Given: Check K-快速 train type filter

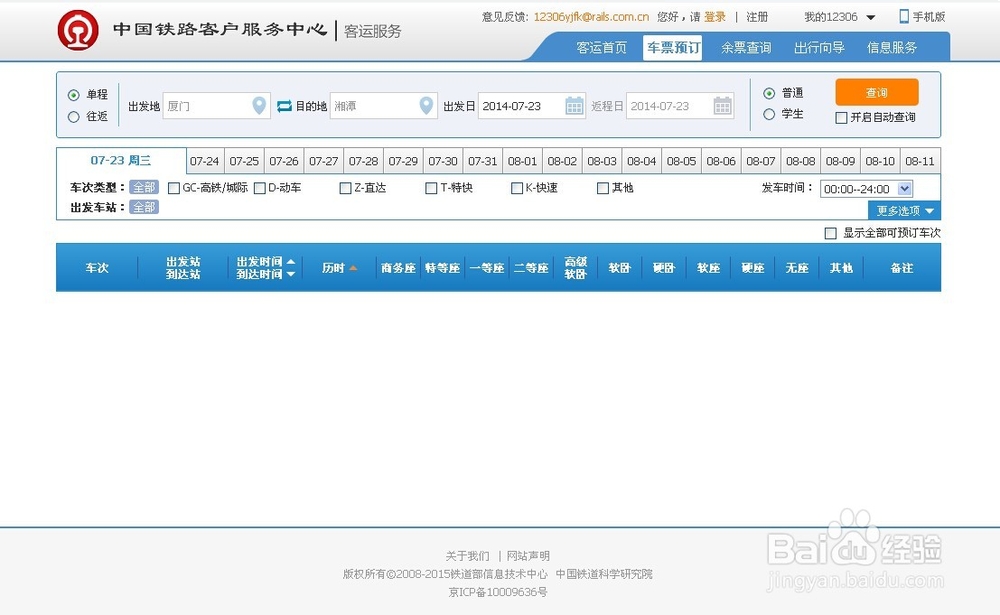Looking at the screenshot, I should [517, 188].
